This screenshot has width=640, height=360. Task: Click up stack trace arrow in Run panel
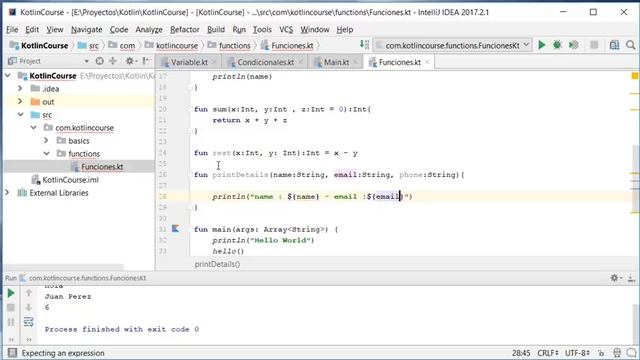(29, 293)
